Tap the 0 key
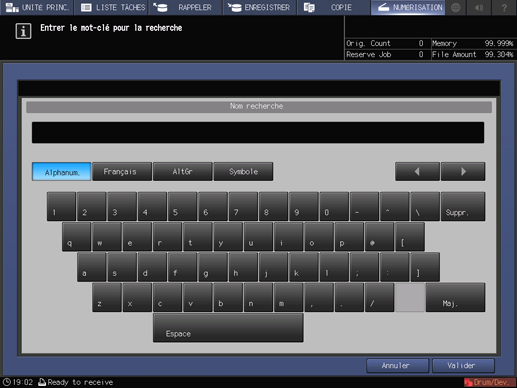This screenshot has width=517, height=388. click(334, 206)
